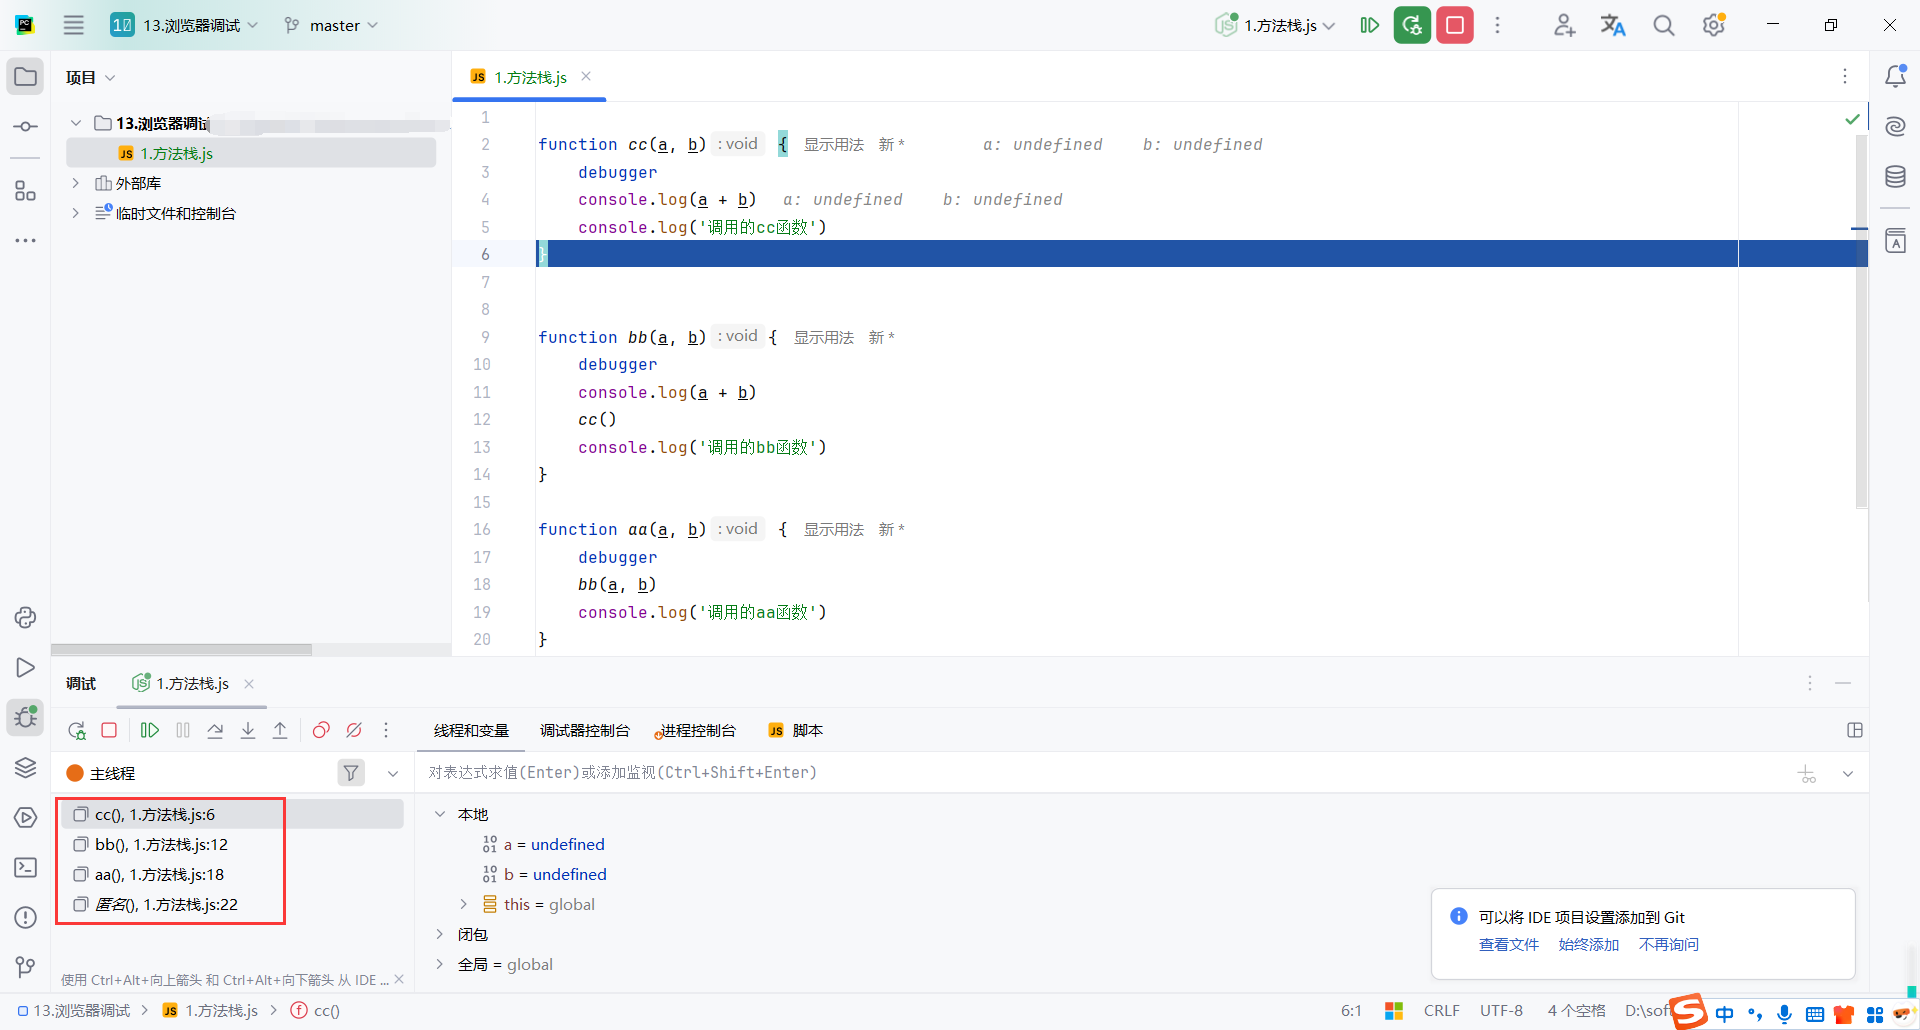1920x1030 pixels.
Task: Click the 不再询问 link
Action: [x=1669, y=945]
